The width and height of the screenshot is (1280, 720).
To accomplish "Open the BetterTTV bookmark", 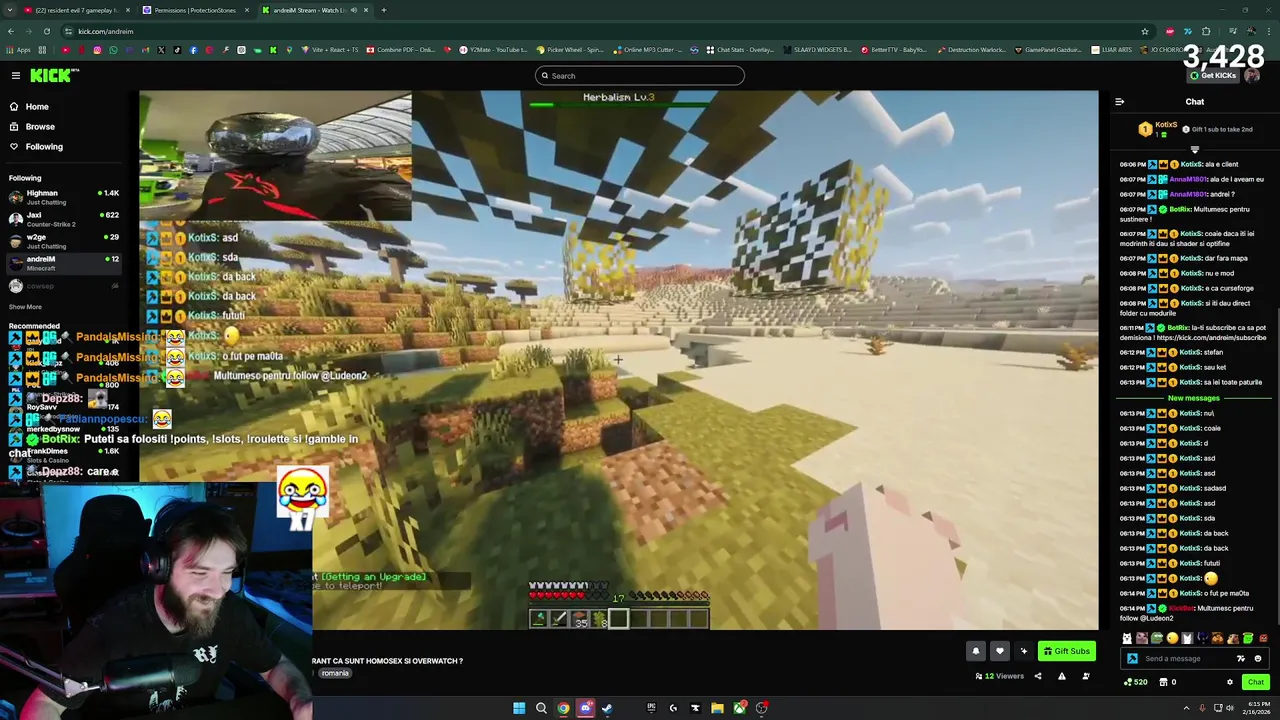I will pos(894,49).
